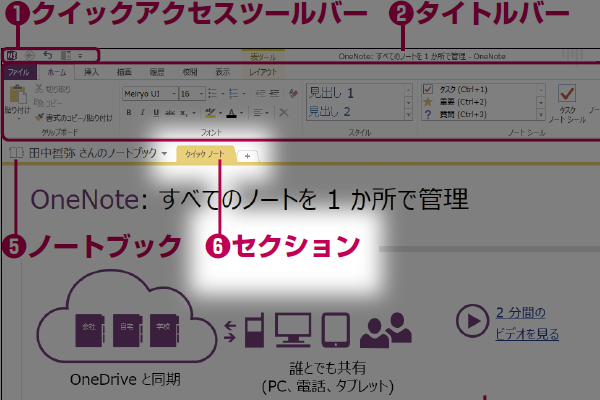Screen dimensions: 600x400
Task: Toggle Italic formatting
Action: (142, 113)
